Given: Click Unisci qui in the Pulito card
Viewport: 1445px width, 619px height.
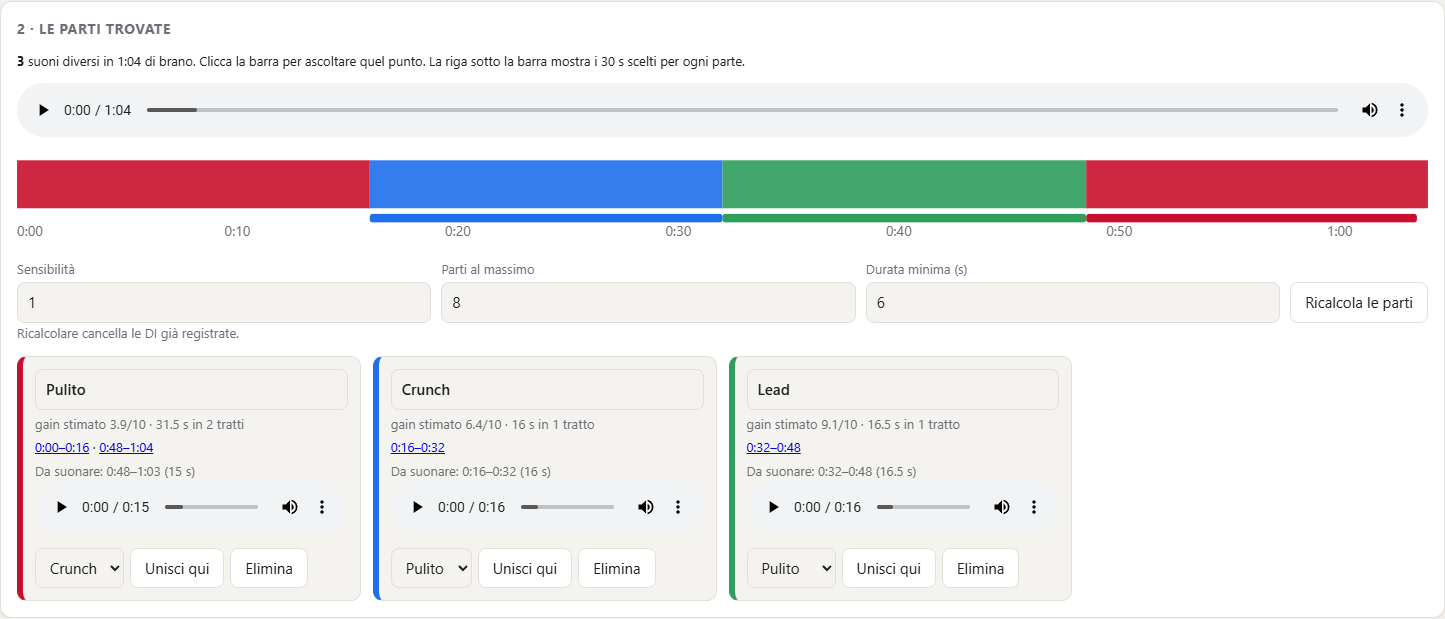Looking at the screenshot, I should click(177, 568).
